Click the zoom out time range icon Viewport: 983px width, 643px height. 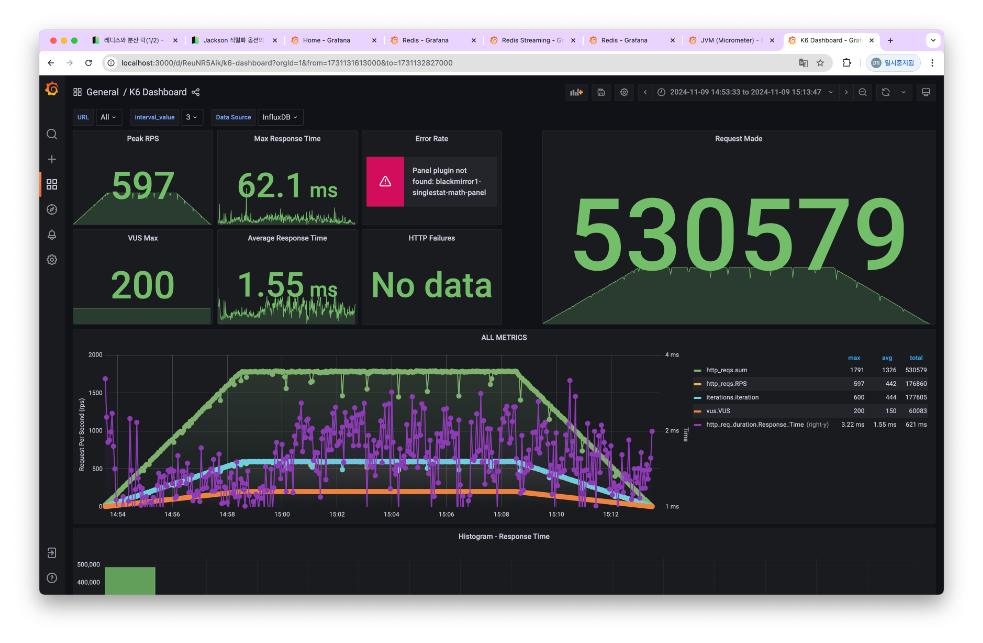[864, 92]
